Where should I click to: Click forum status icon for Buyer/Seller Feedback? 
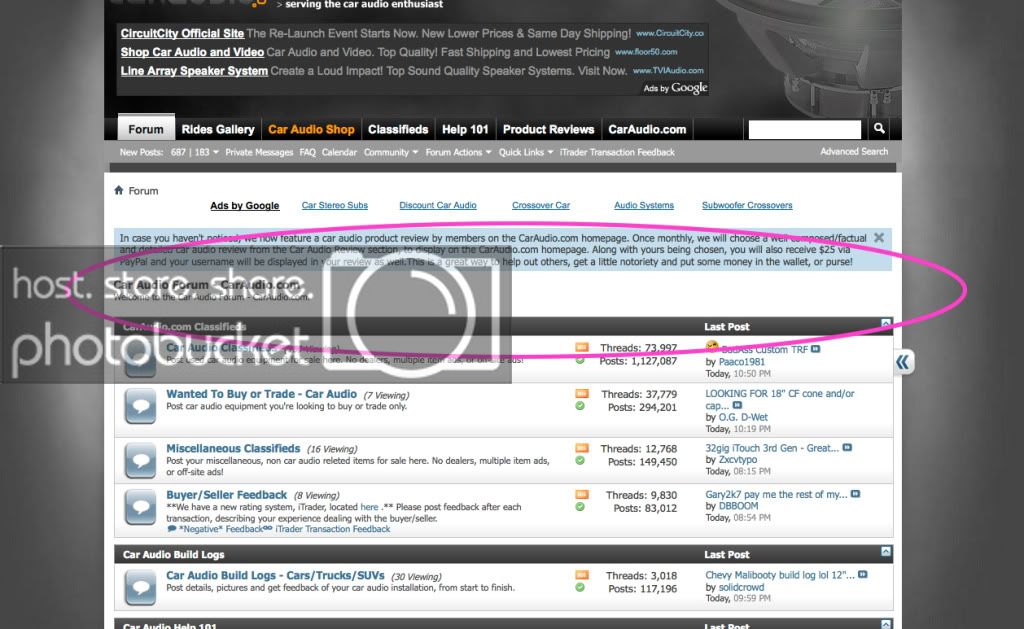click(x=140, y=508)
